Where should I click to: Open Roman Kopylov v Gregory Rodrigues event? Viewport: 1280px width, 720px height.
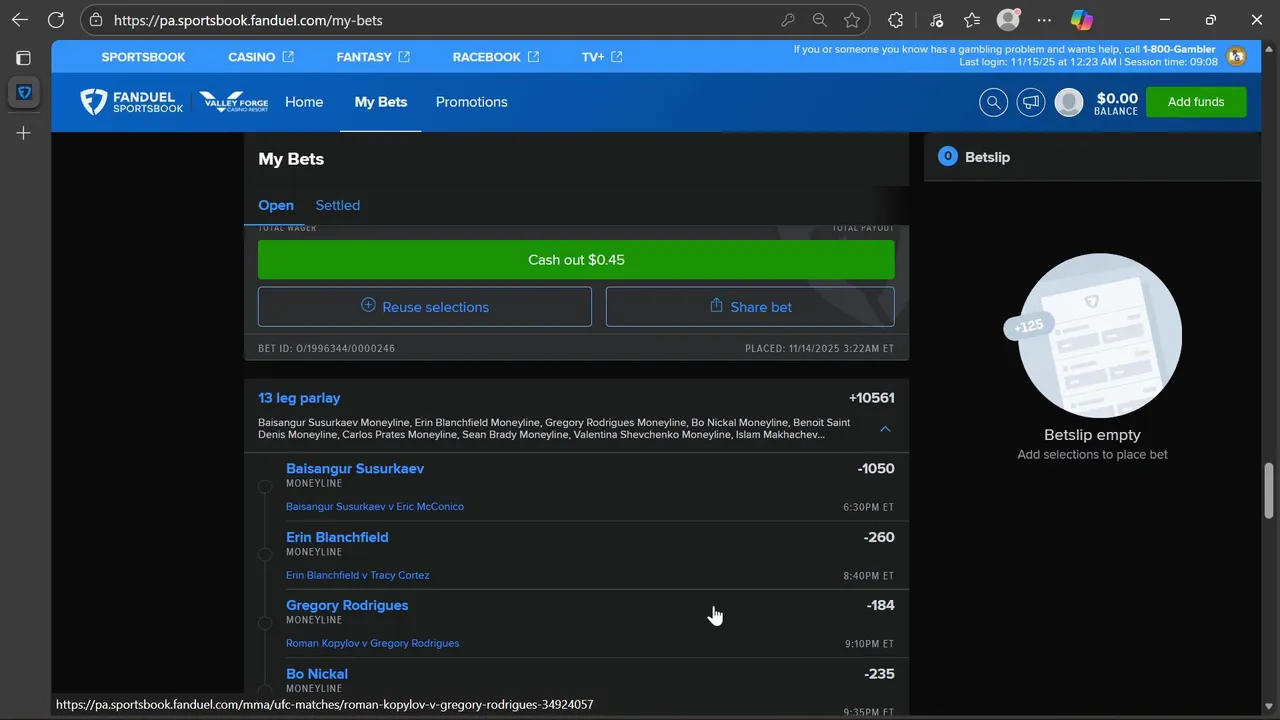click(x=373, y=643)
